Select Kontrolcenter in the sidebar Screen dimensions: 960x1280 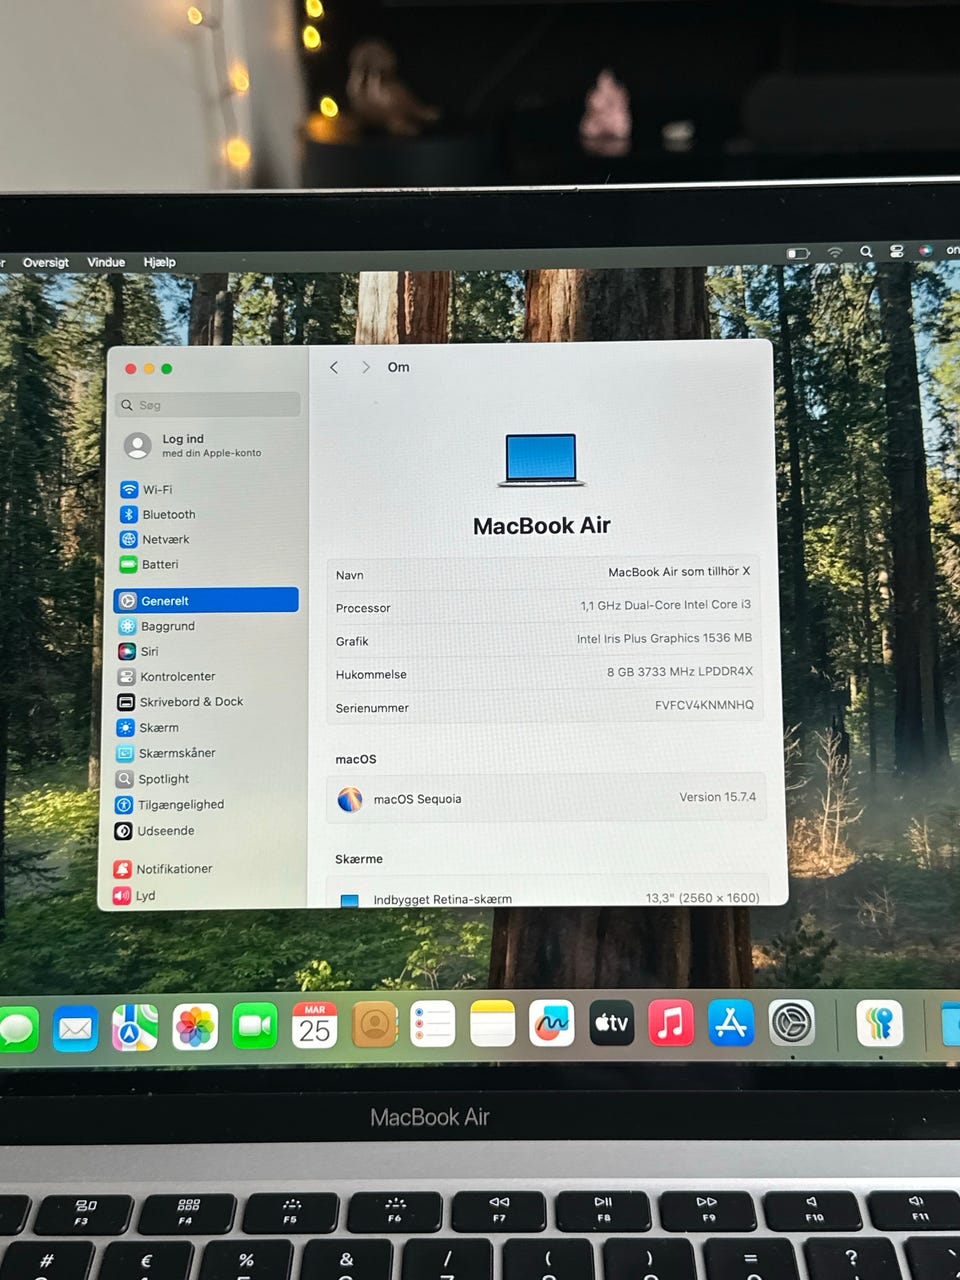[x=166, y=676]
